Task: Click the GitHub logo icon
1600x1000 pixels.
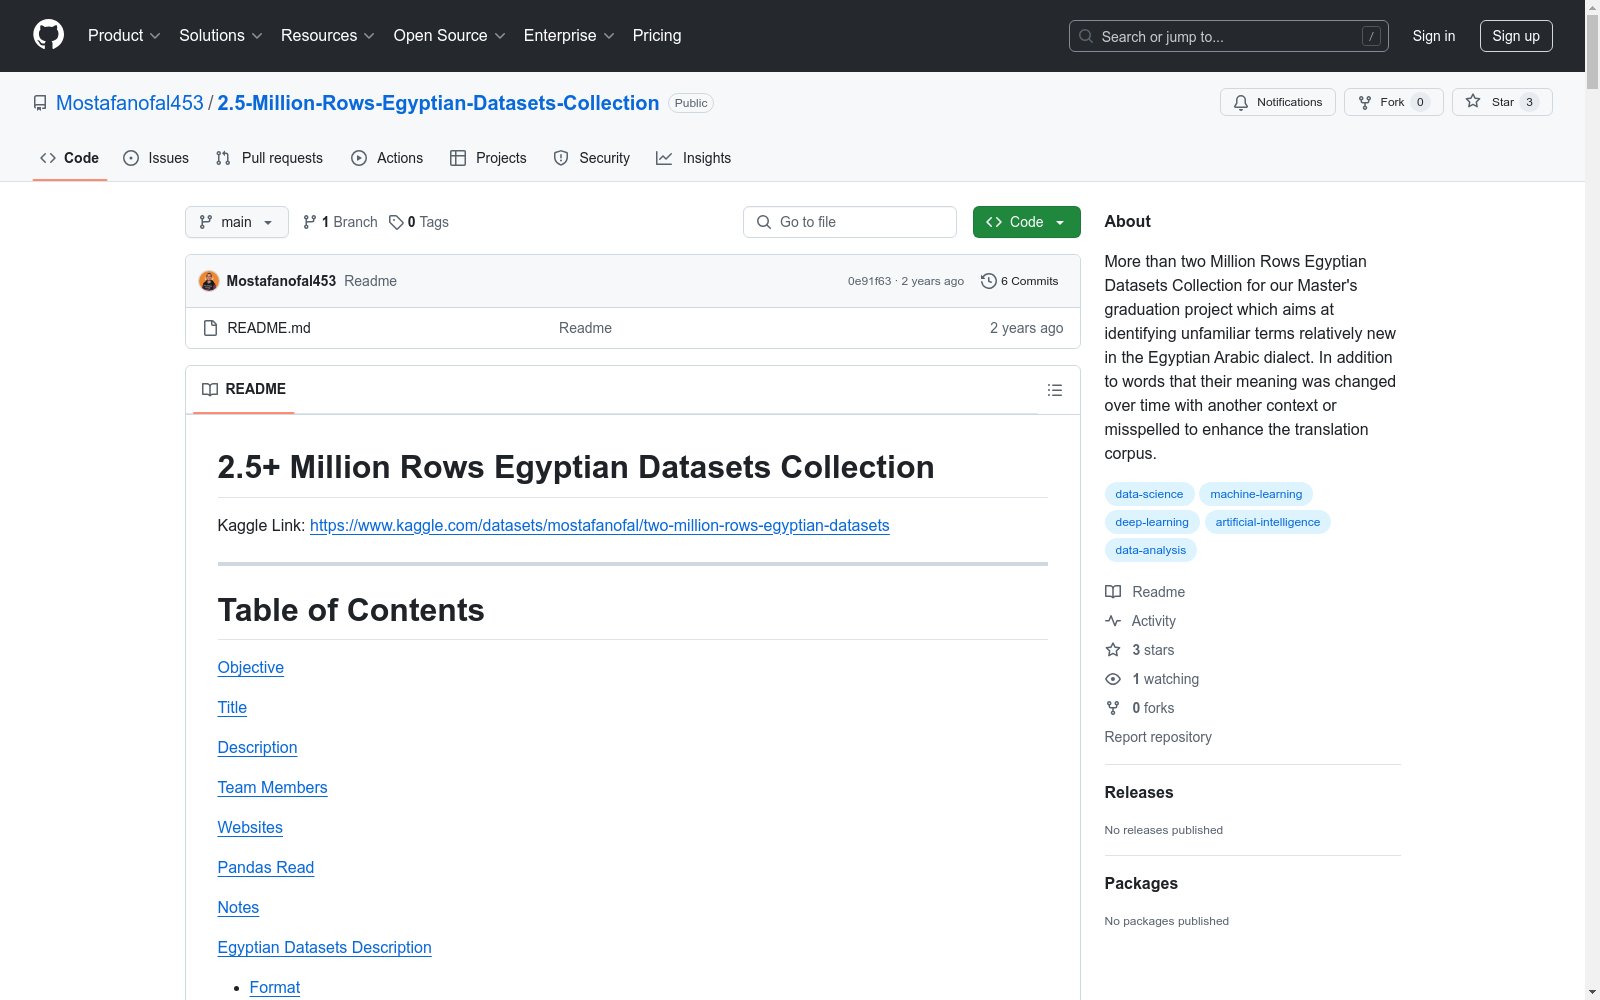Action: click(x=48, y=35)
